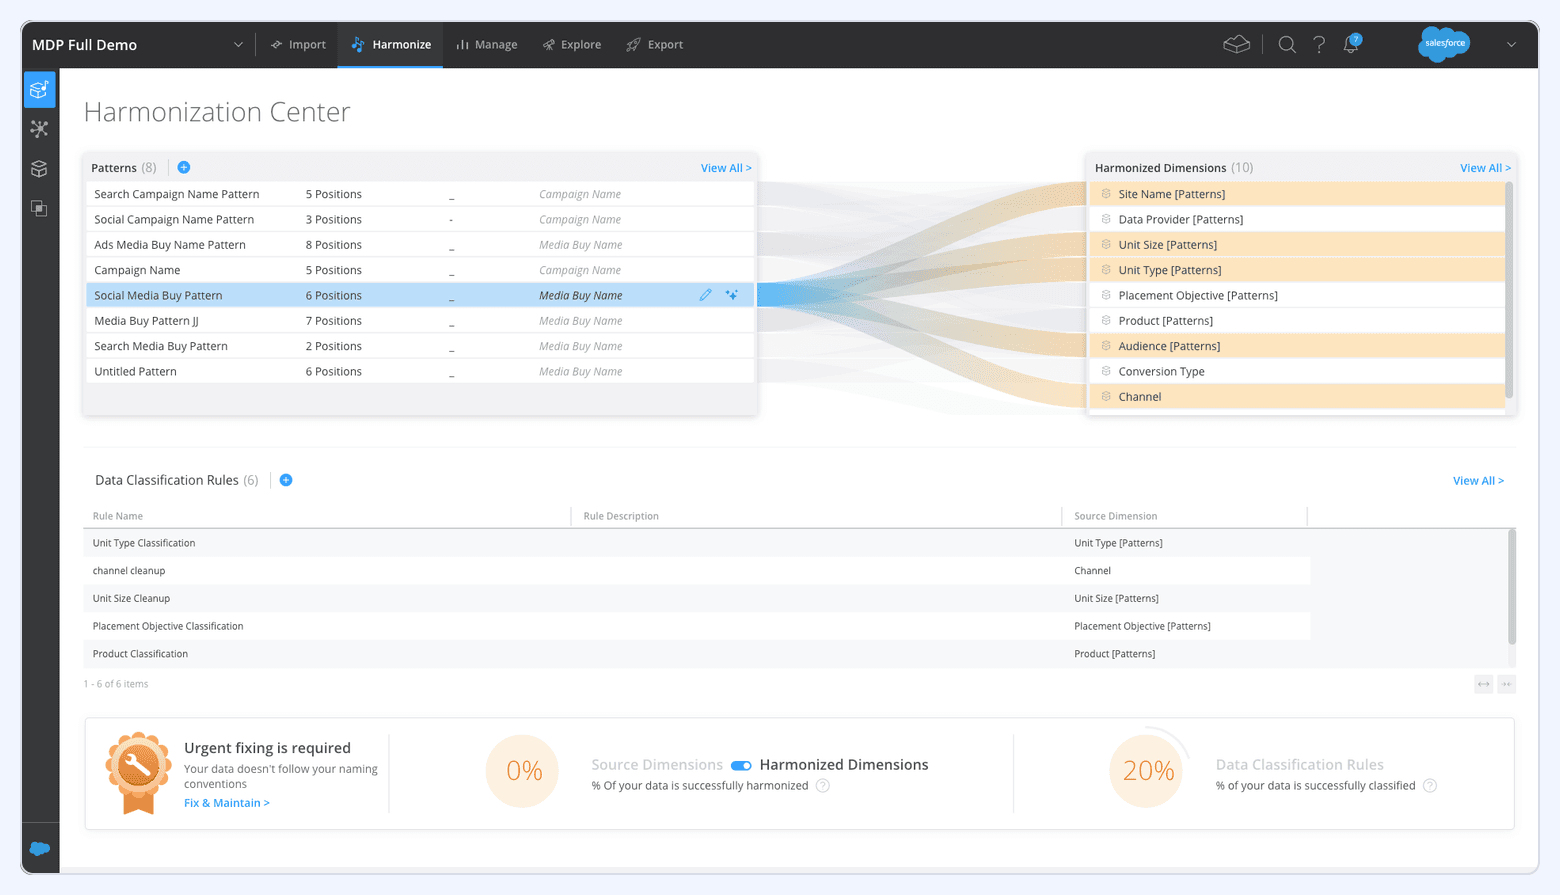
Task: Add a Data Classification Rule via plus icon
Action: click(x=286, y=480)
